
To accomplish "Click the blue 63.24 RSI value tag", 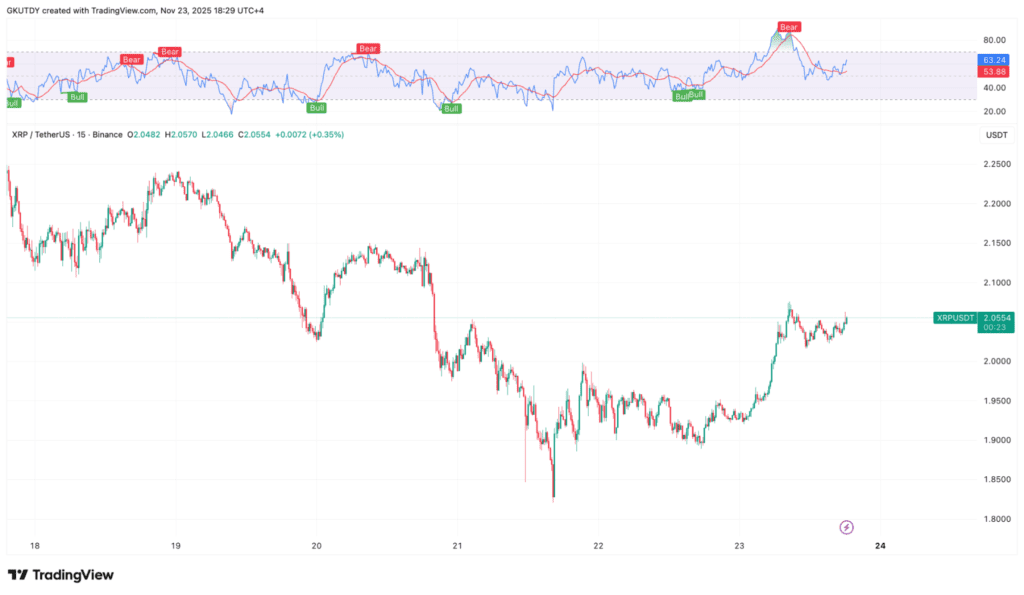I will [996, 60].
